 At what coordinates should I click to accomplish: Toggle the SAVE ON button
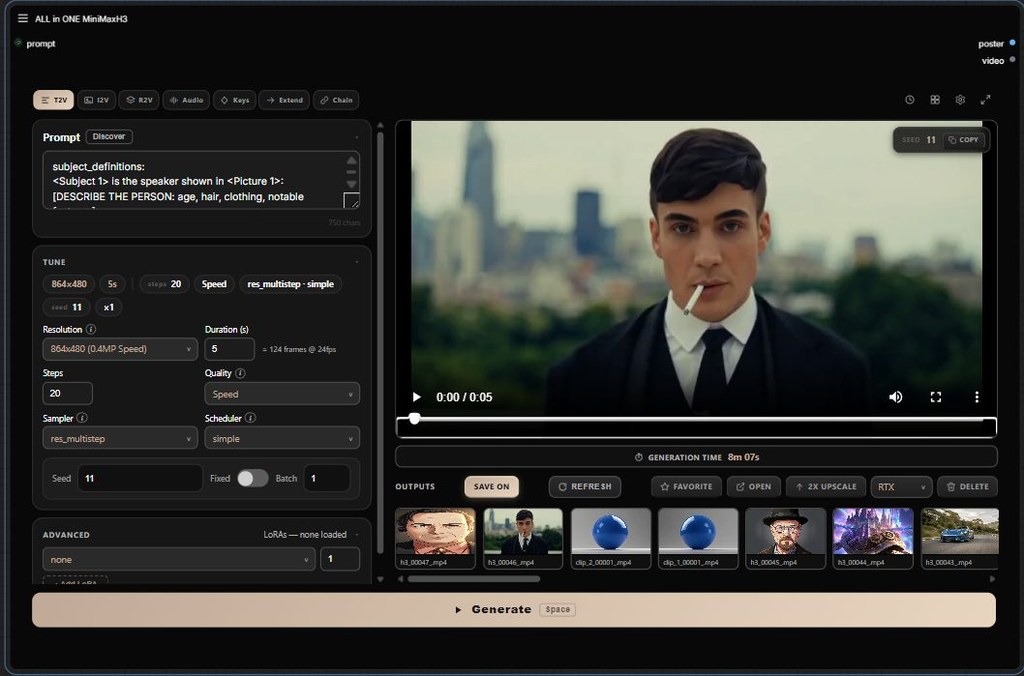click(x=492, y=487)
